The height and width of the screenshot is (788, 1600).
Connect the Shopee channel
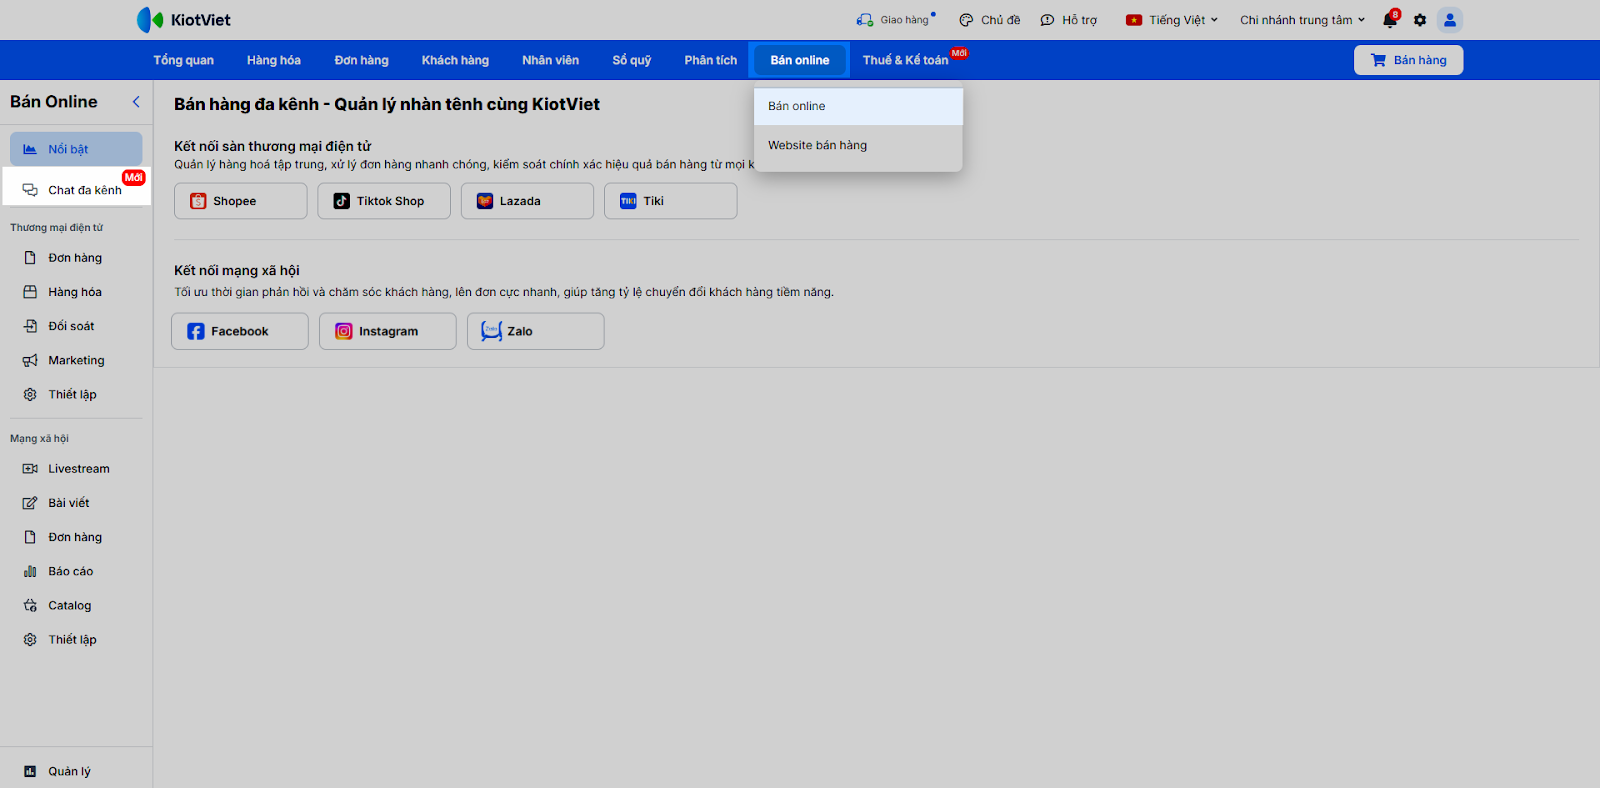point(241,201)
